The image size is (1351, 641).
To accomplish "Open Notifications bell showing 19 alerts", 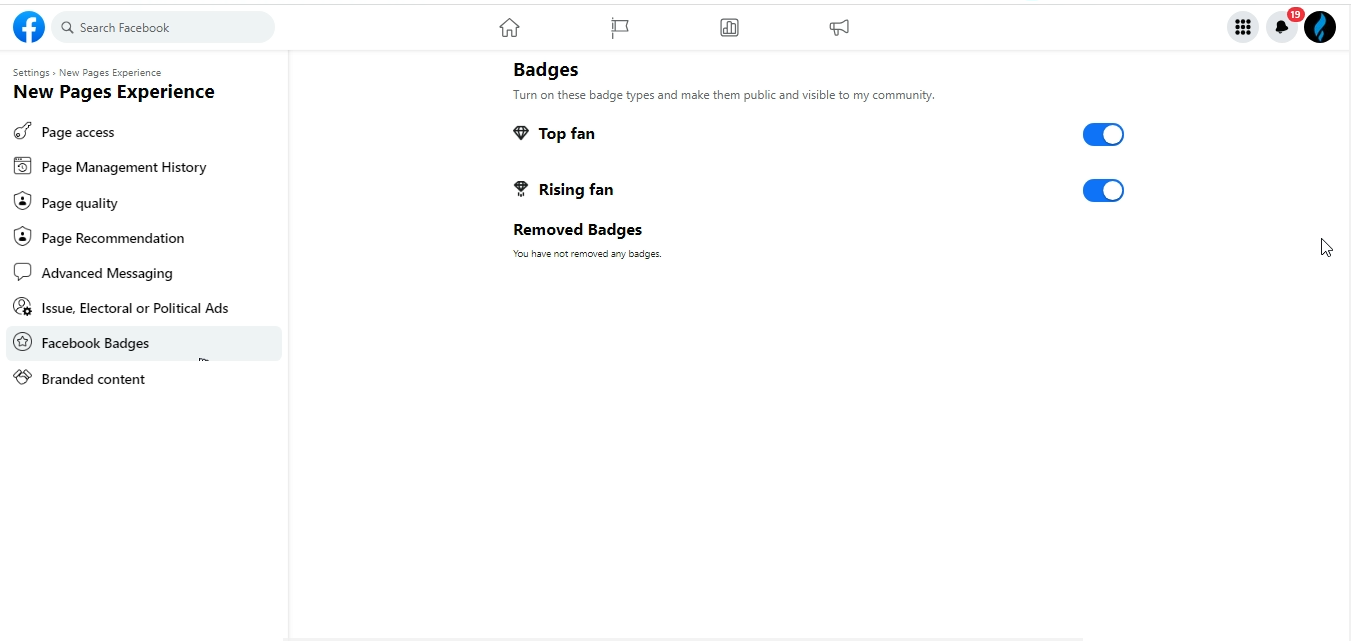I will (x=1281, y=27).
